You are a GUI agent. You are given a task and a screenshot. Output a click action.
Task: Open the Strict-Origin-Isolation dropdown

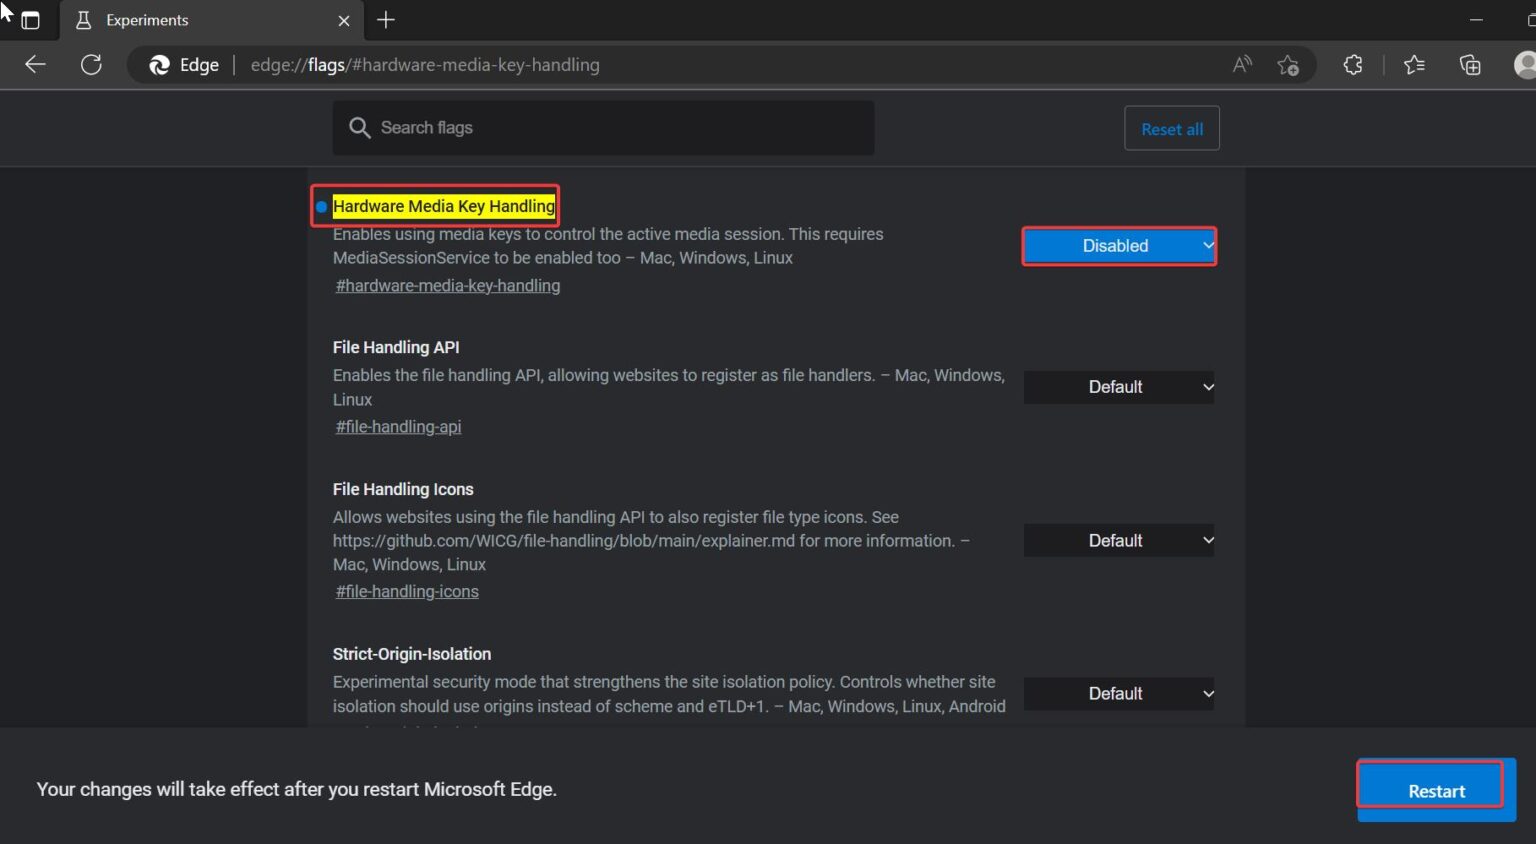pyautogui.click(x=1118, y=693)
